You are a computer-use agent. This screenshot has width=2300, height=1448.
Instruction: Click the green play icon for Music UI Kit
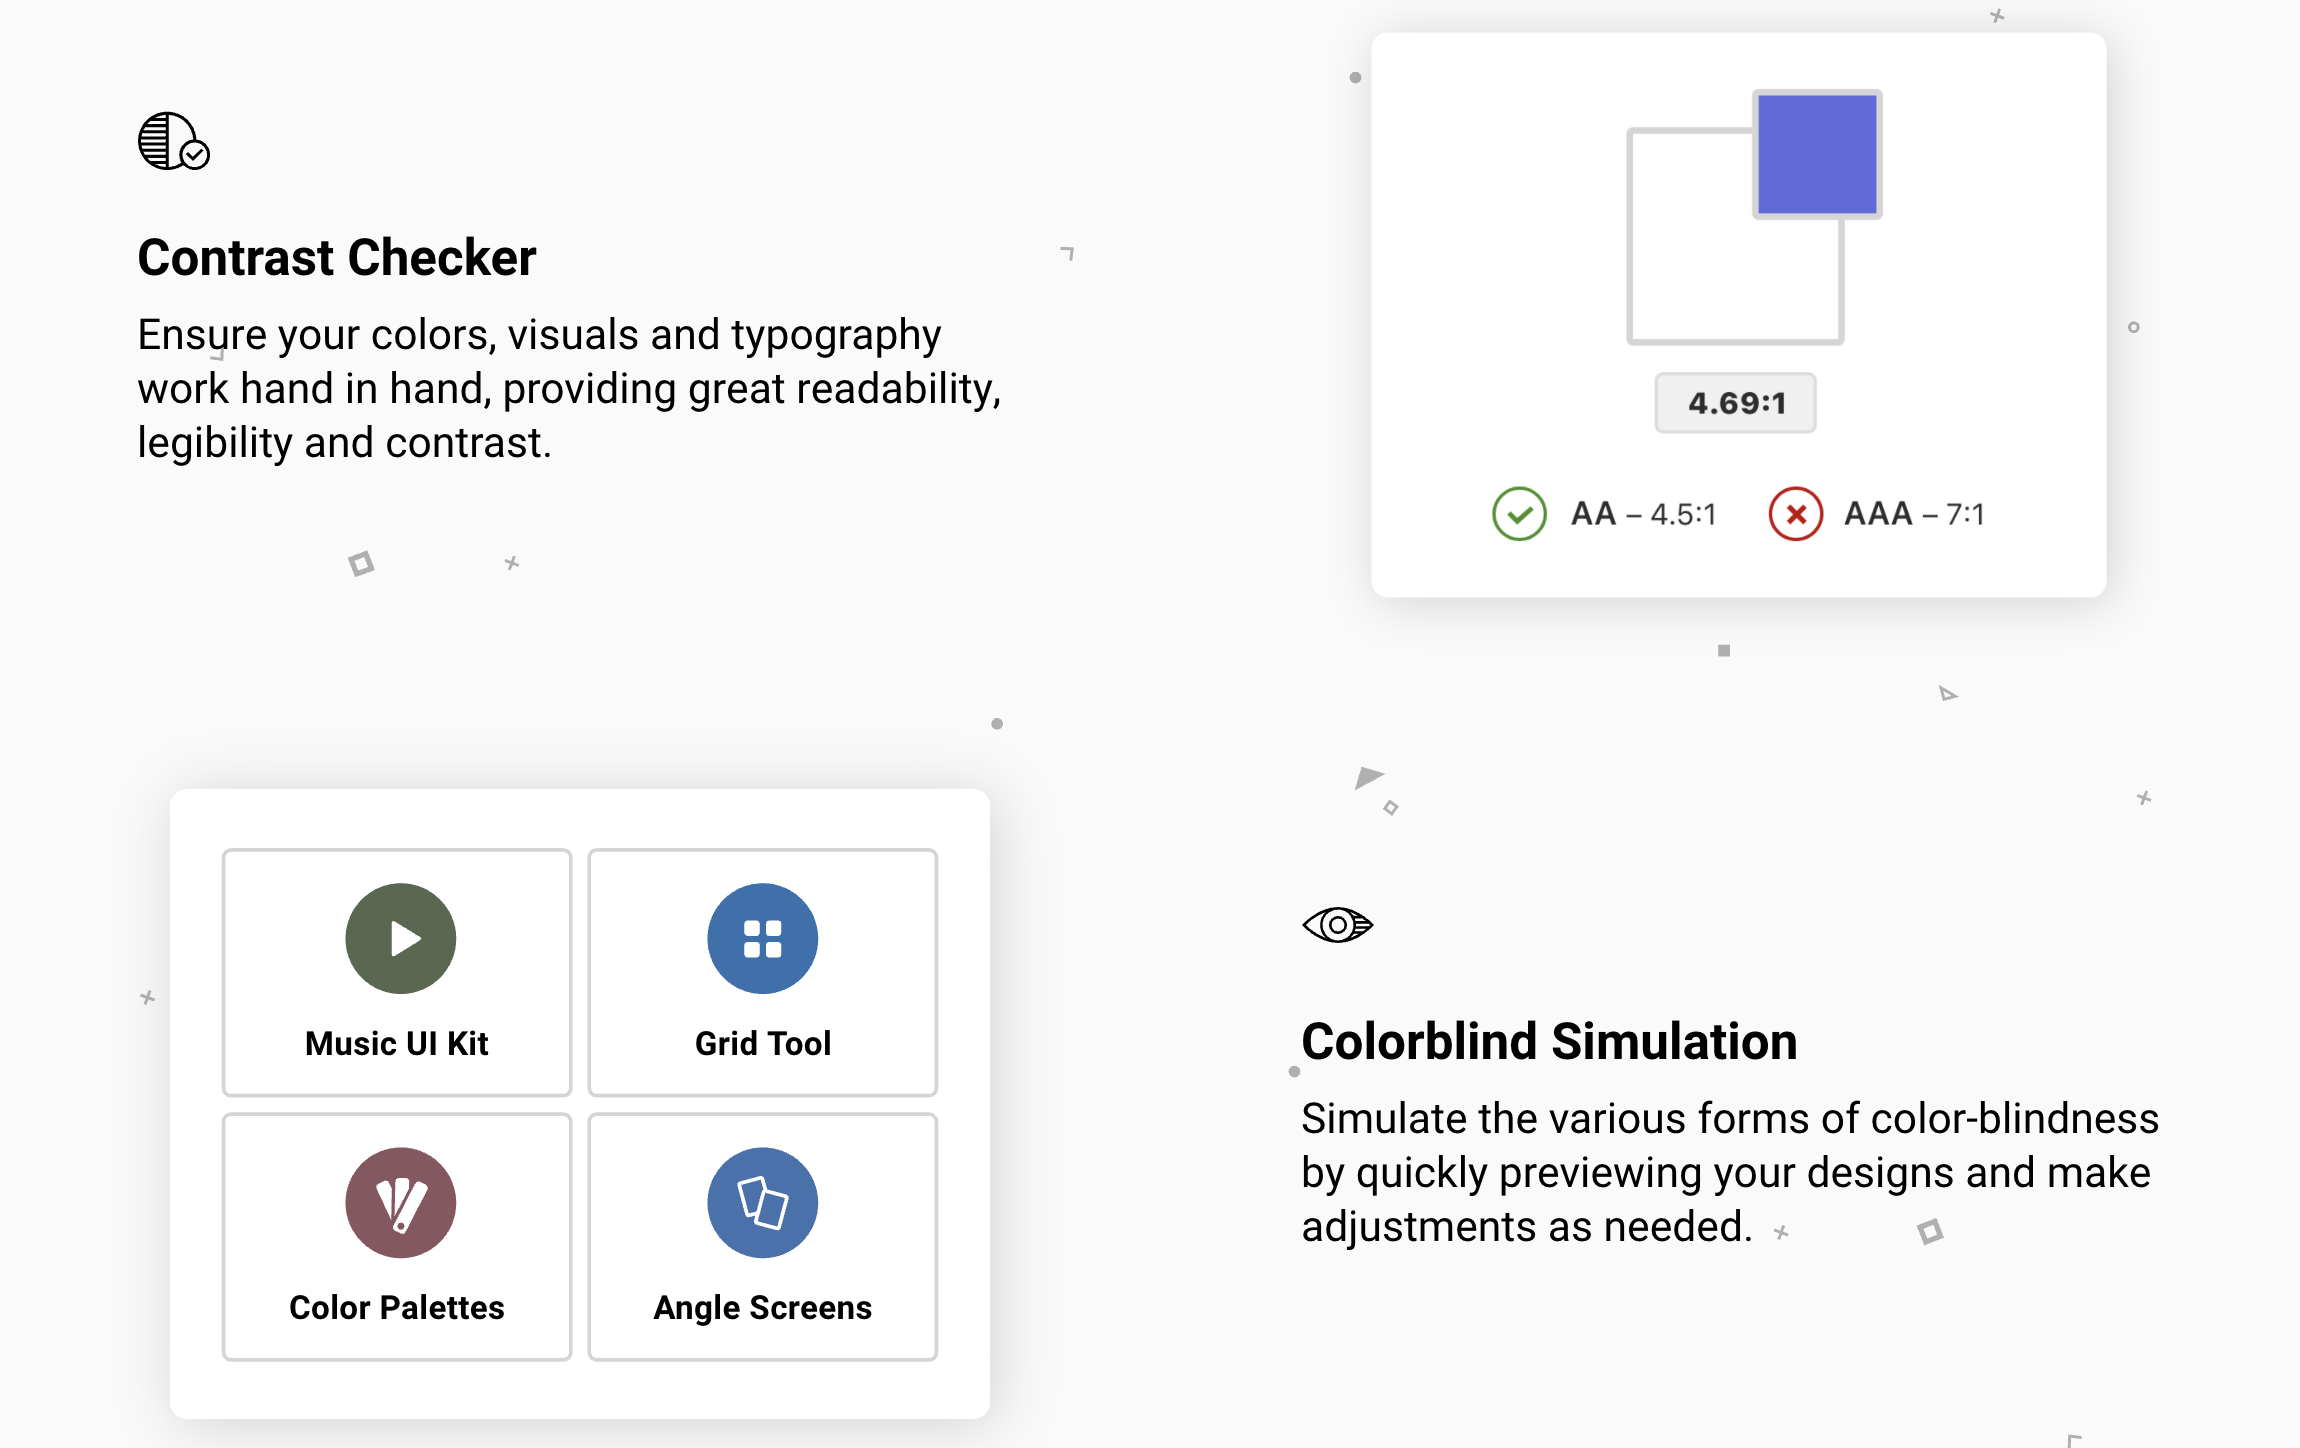[x=400, y=938]
